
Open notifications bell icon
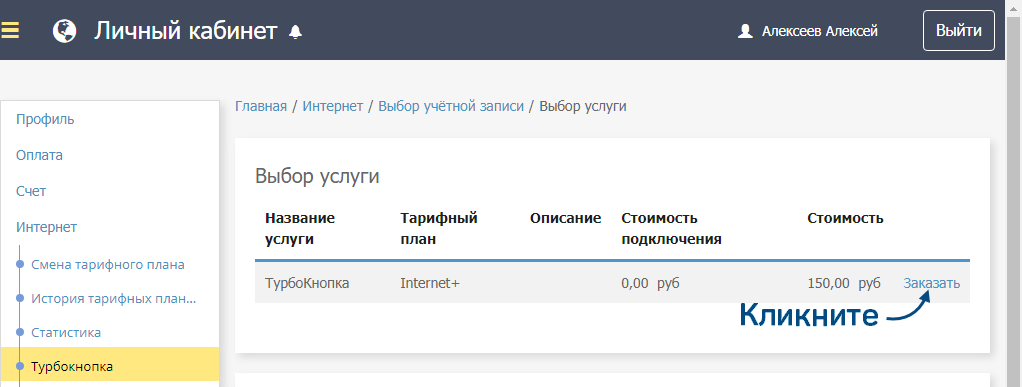[296, 31]
